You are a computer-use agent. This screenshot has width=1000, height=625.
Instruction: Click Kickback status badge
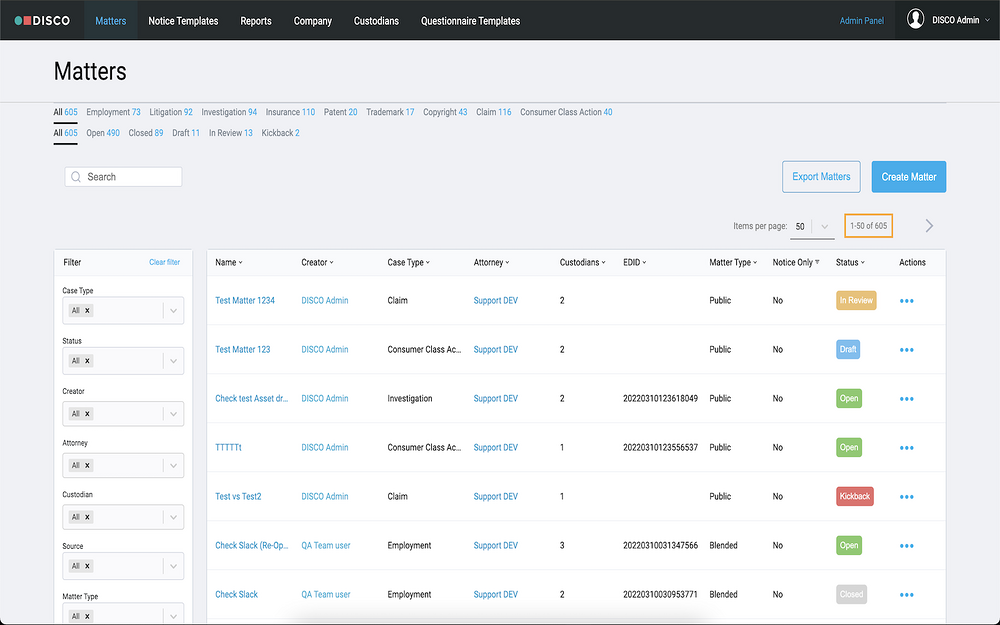point(855,496)
